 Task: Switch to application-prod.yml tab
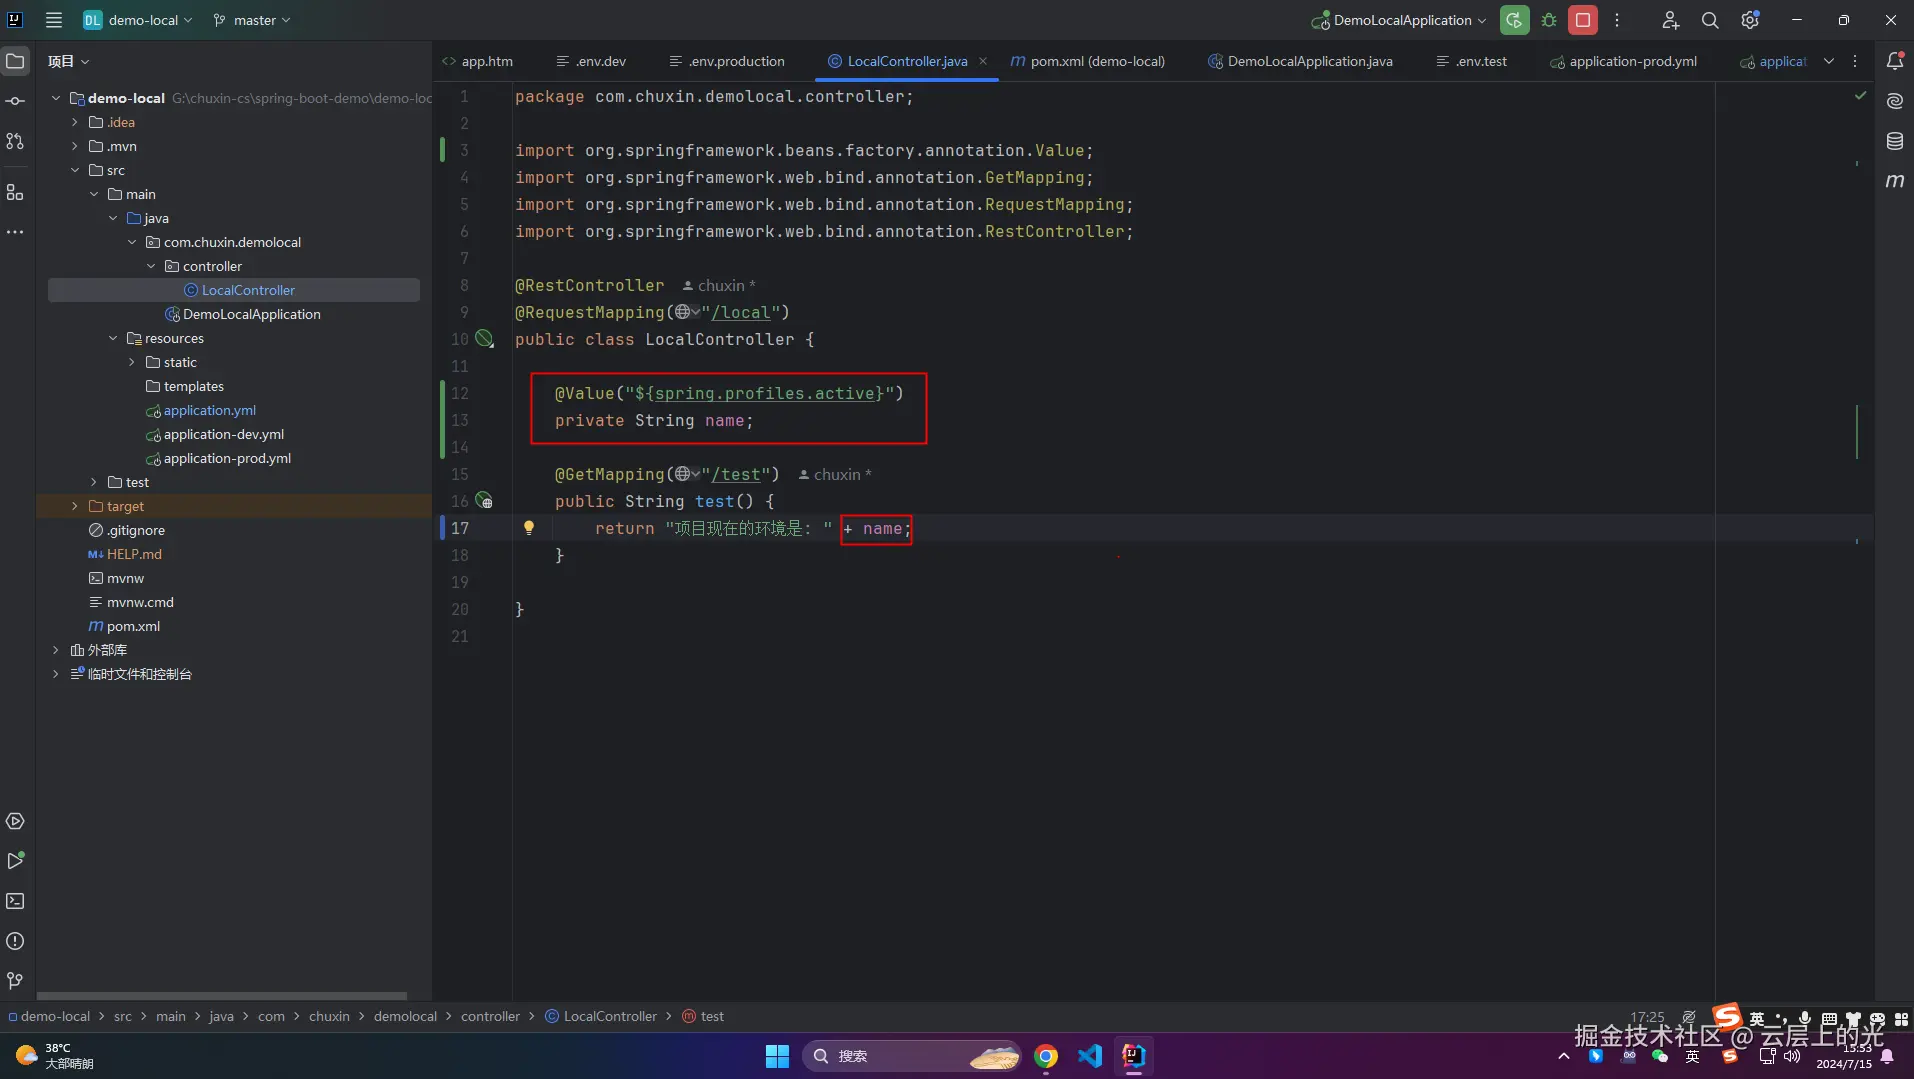click(1623, 61)
